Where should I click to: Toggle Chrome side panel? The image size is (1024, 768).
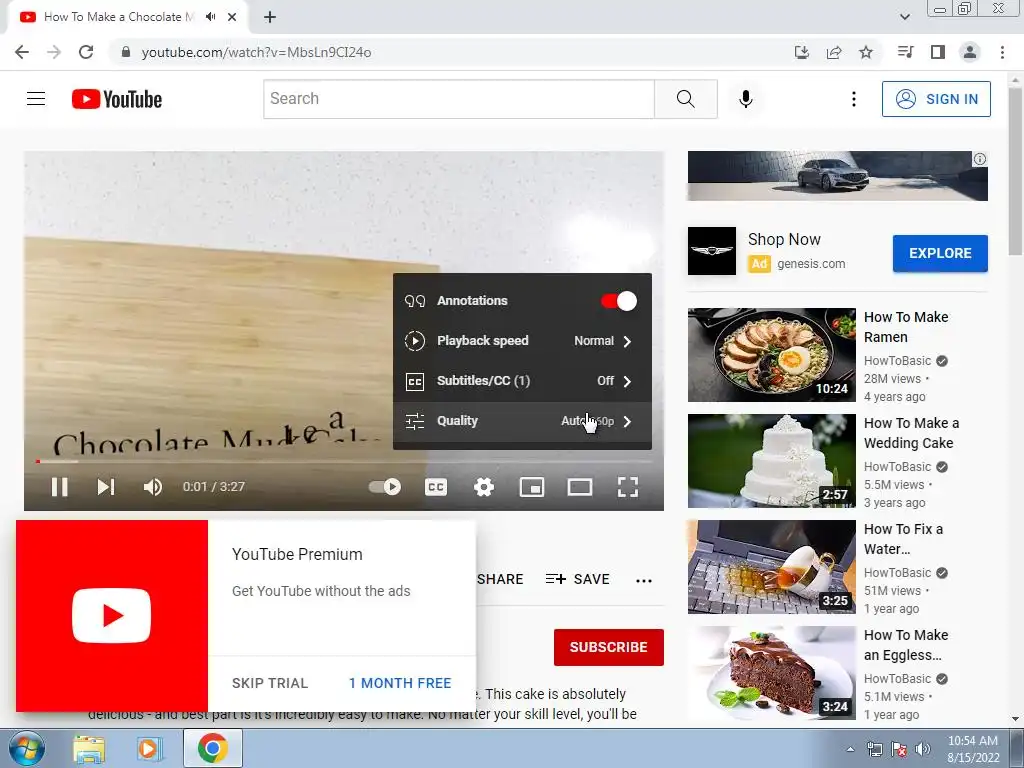[938, 52]
